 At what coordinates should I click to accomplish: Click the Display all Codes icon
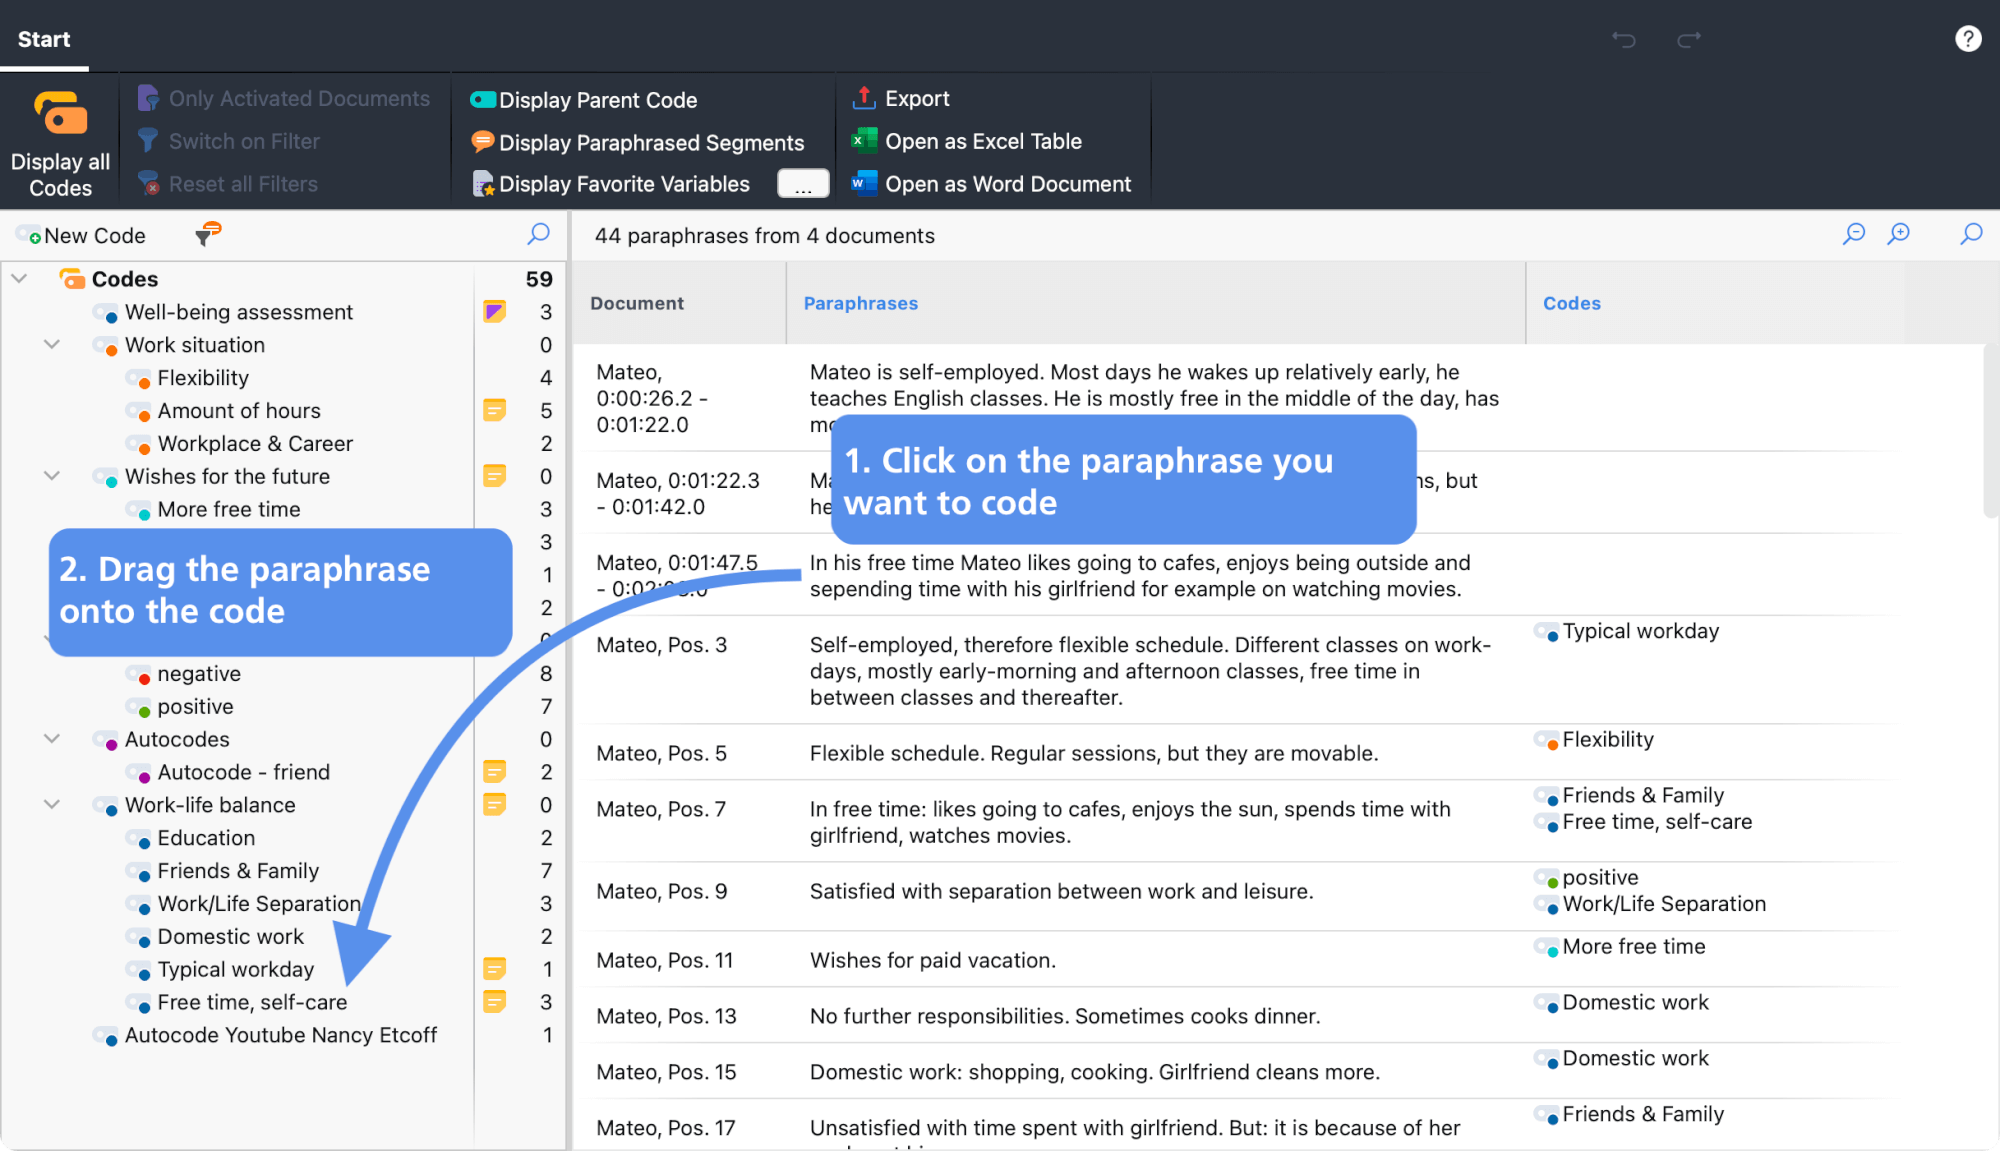[60, 114]
